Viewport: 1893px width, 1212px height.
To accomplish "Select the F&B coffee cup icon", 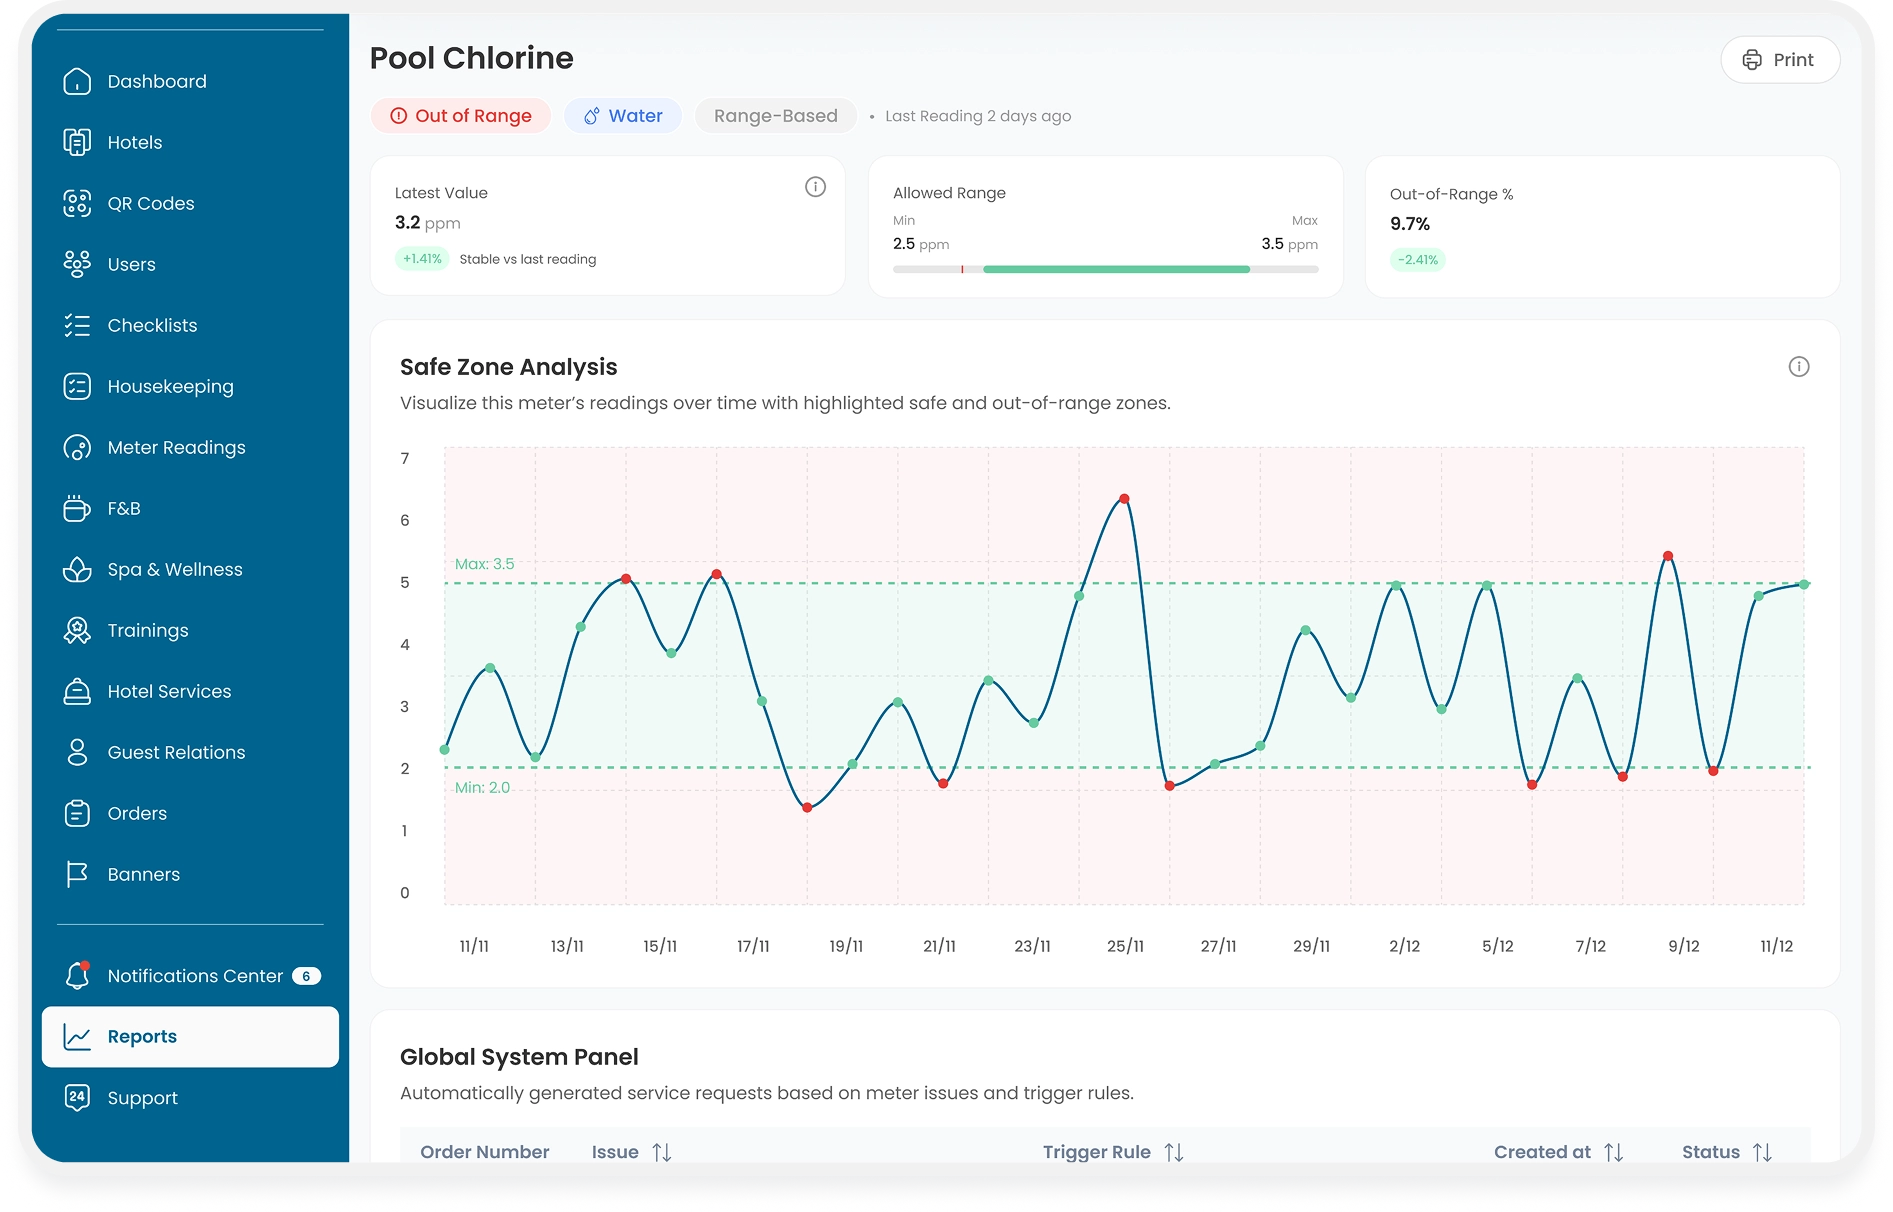I will click(x=77, y=509).
